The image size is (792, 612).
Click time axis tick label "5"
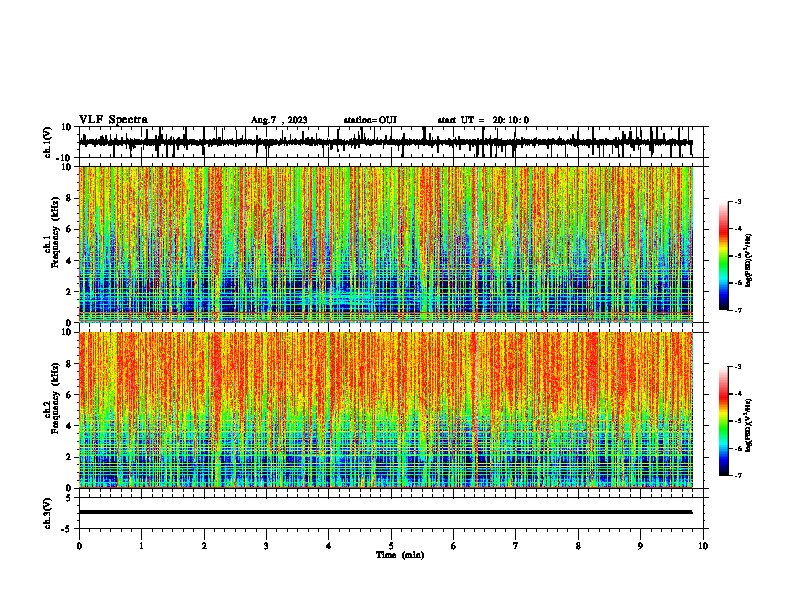click(x=391, y=546)
